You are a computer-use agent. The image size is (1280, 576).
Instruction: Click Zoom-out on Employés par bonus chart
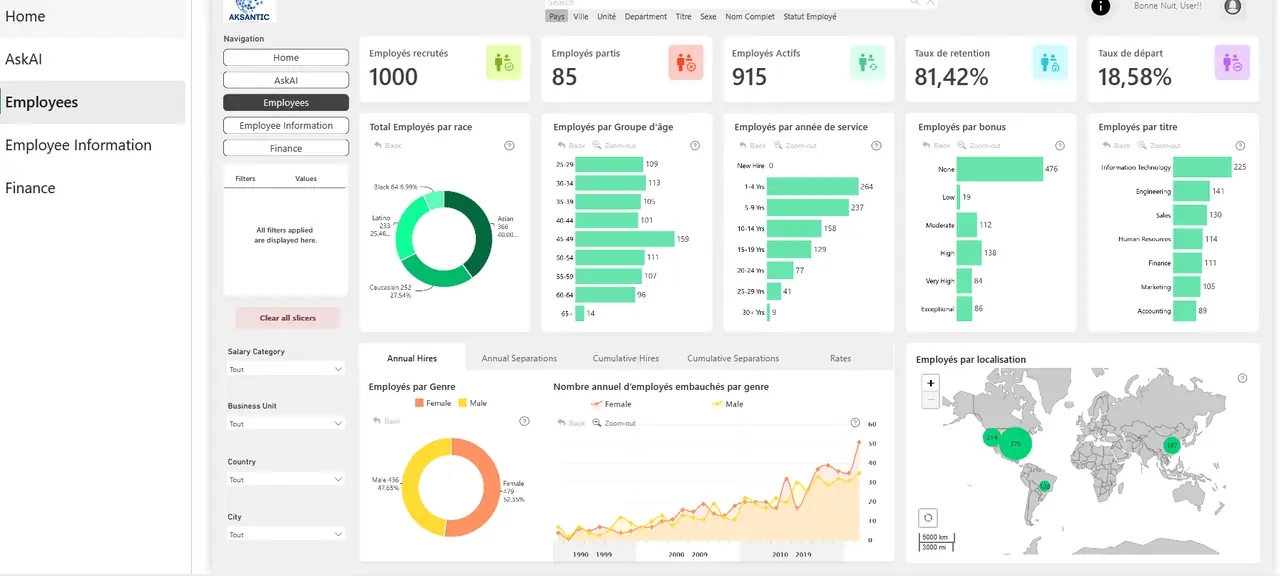(x=977, y=145)
